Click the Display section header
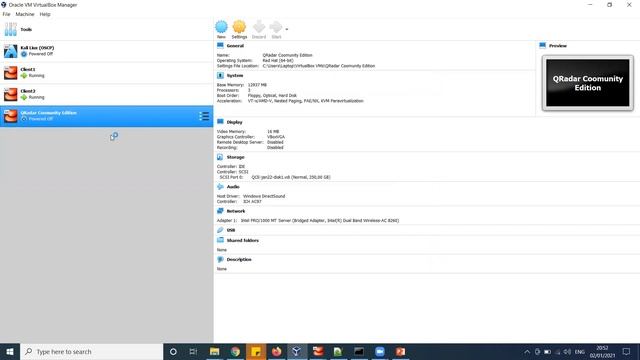640x360 pixels. [x=234, y=122]
